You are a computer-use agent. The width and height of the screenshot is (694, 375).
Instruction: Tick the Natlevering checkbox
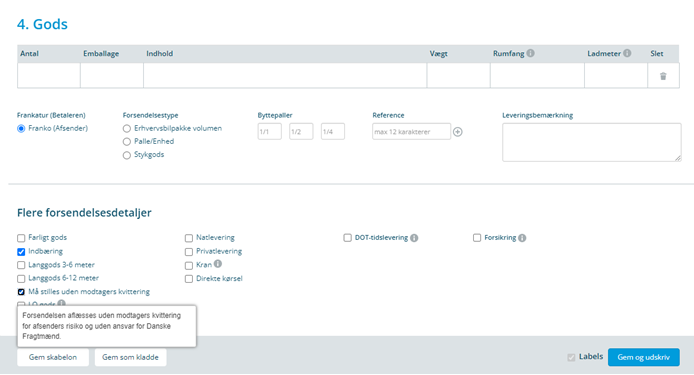(189, 238)
